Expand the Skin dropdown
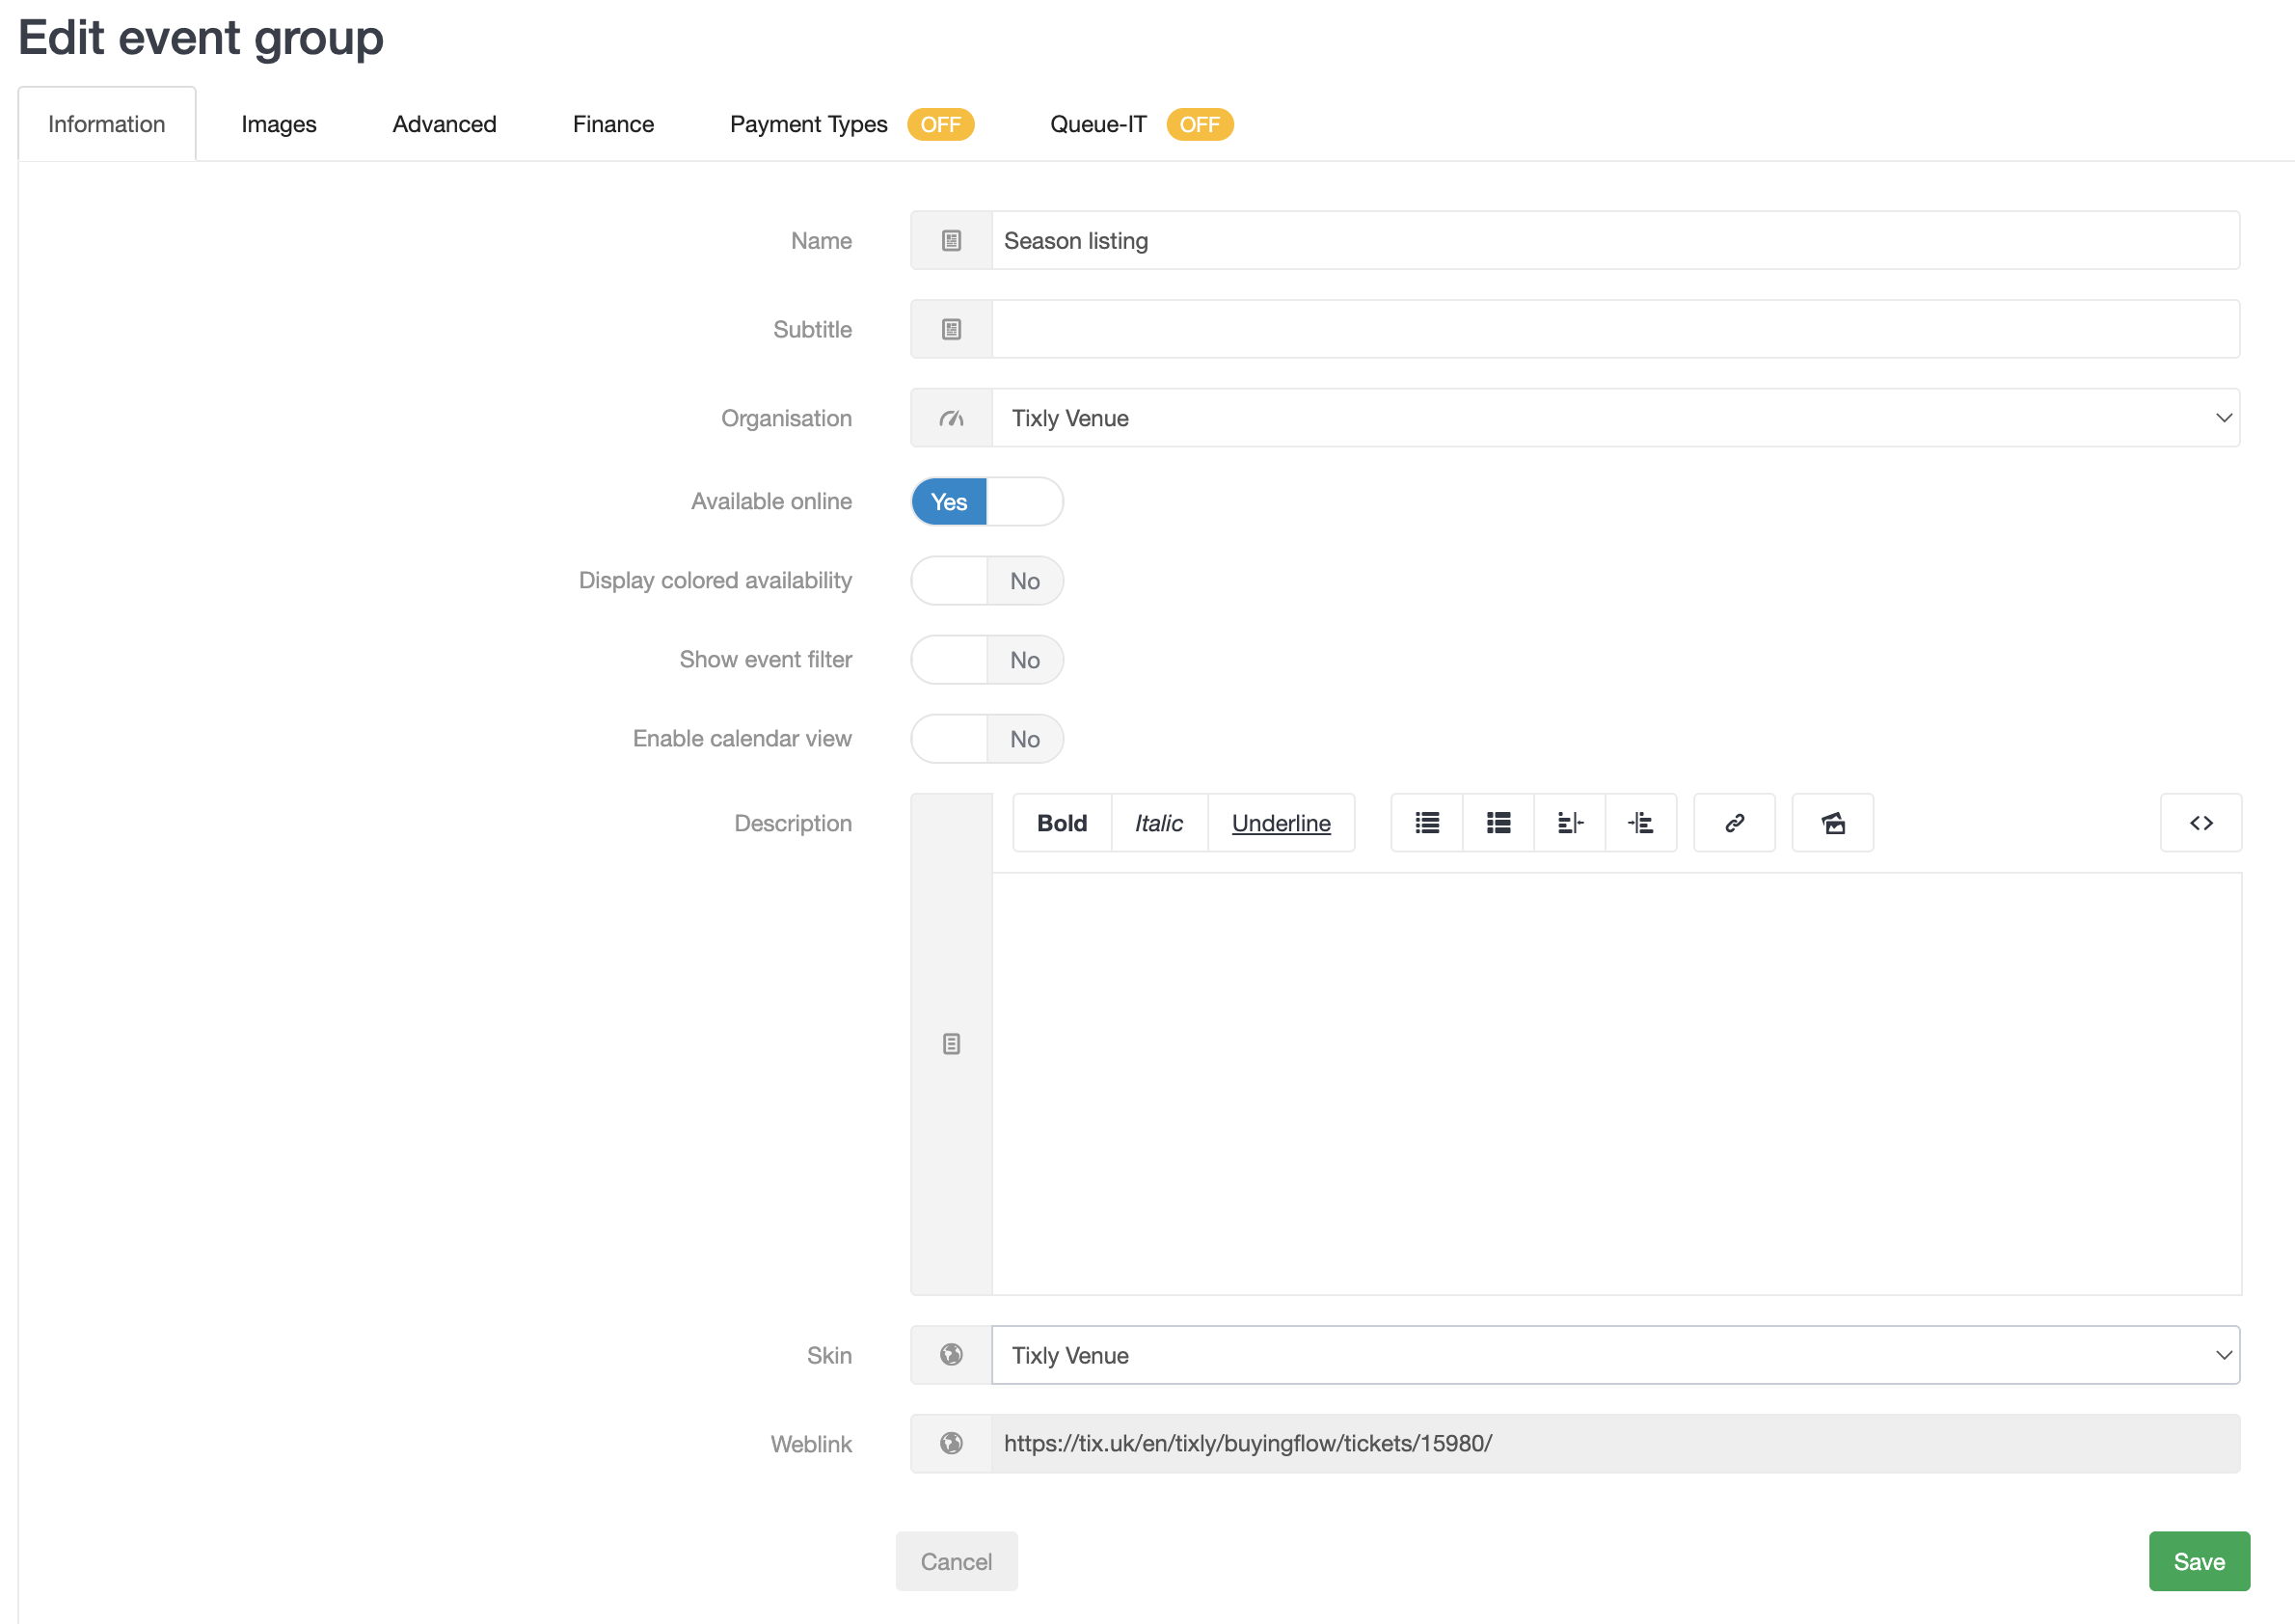2295x1624 pixels. [x=1614, y=1355]
